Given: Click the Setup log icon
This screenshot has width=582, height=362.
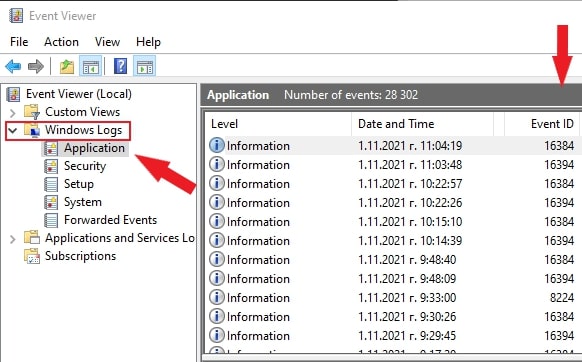Looking at the screenshot, I should click(51, 184).
